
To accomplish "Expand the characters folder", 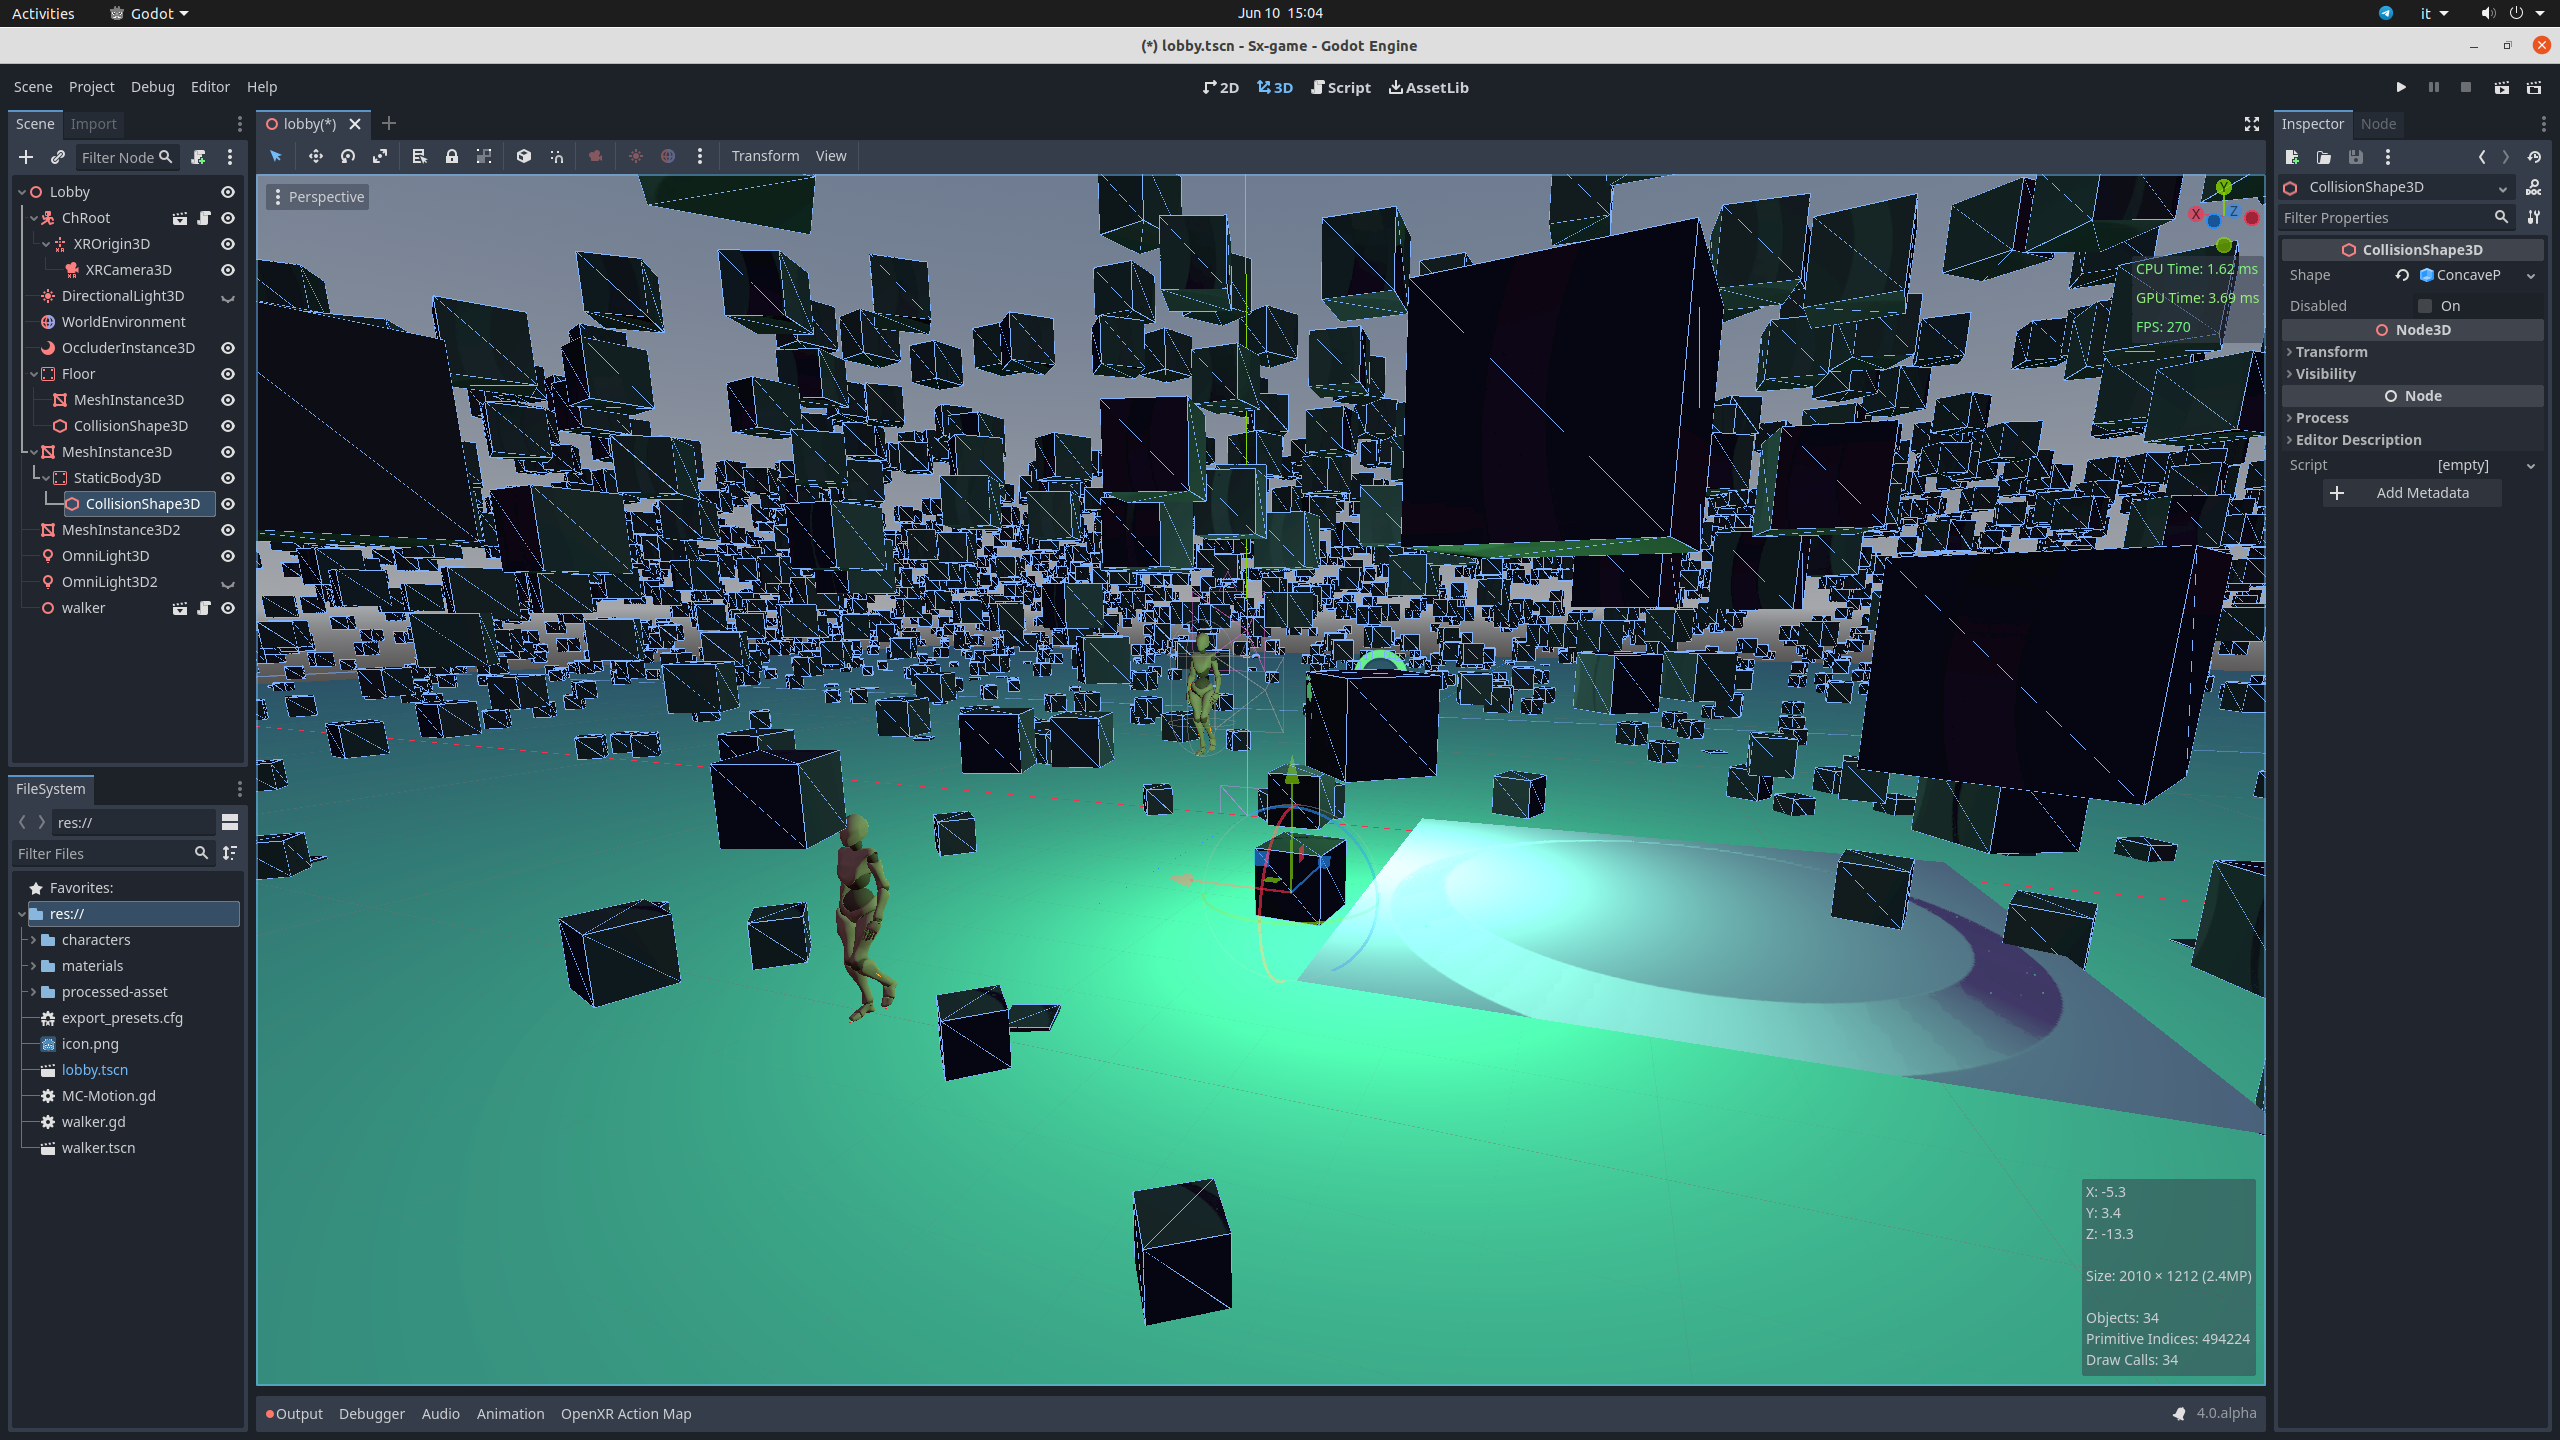I will (x=33, y=940).
